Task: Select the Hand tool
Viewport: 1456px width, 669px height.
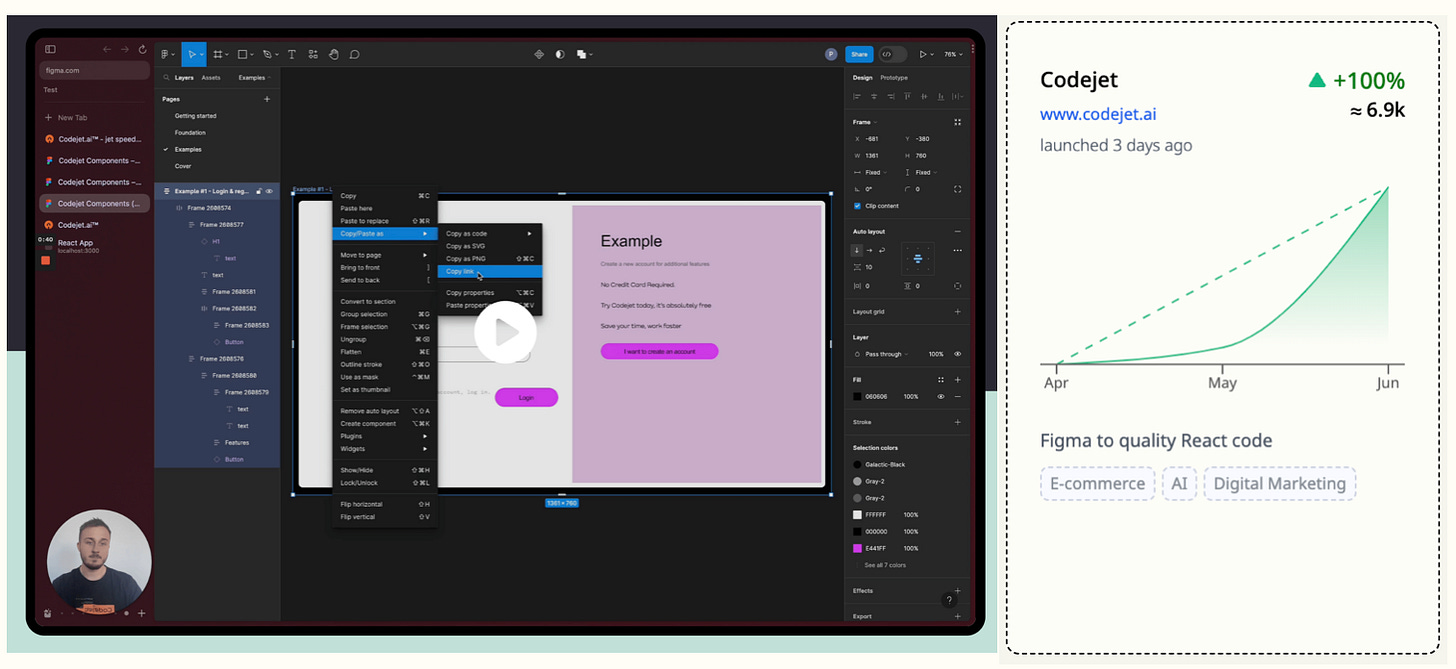Action: [334, 54]
